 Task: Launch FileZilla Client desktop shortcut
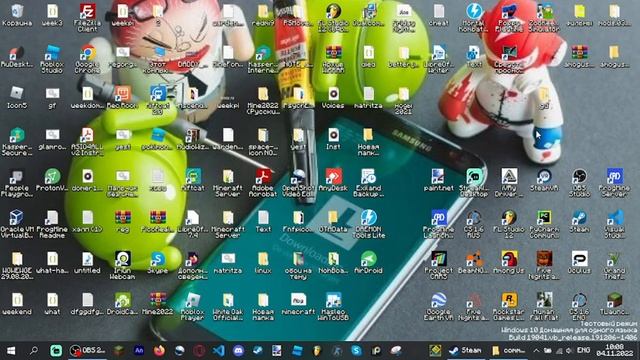(87, 18)
